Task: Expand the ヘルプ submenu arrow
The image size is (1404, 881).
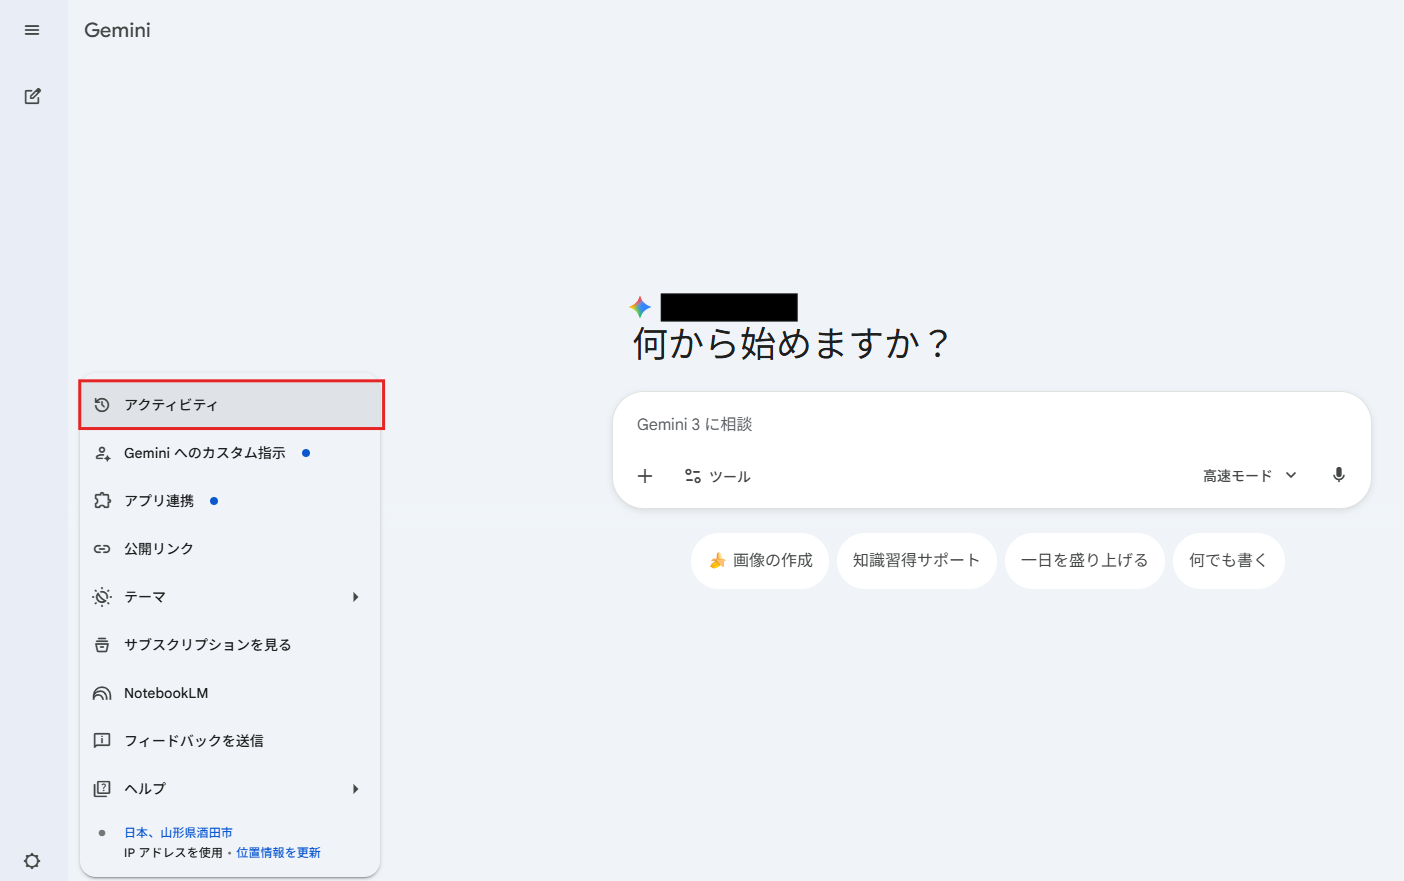Action: tap(355, 789)
